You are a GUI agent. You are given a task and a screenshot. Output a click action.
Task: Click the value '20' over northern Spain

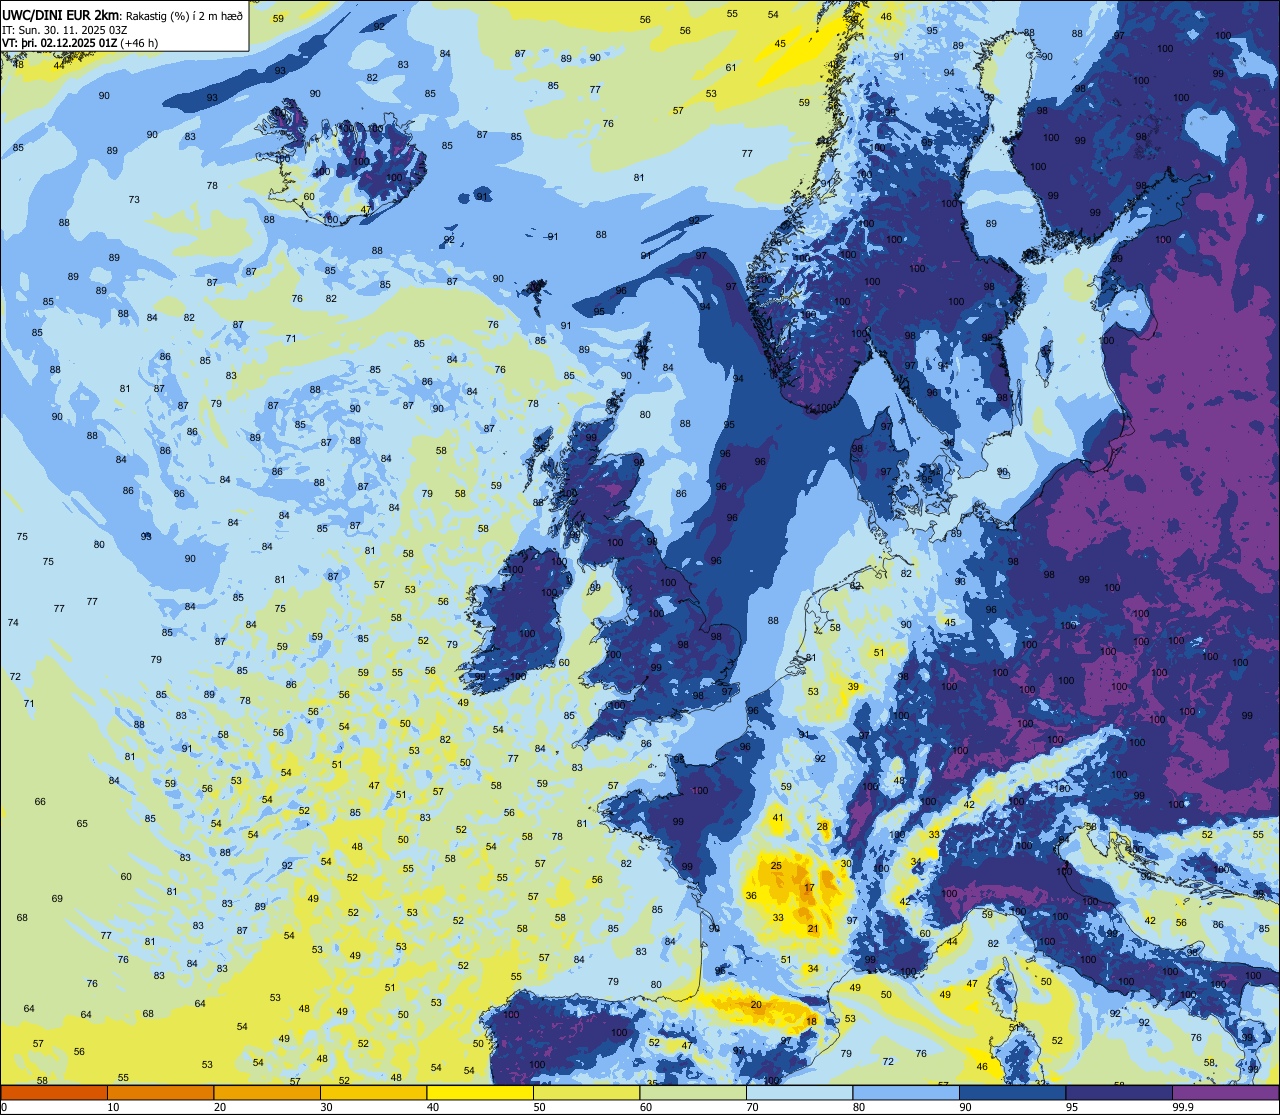click(756, 1004)
